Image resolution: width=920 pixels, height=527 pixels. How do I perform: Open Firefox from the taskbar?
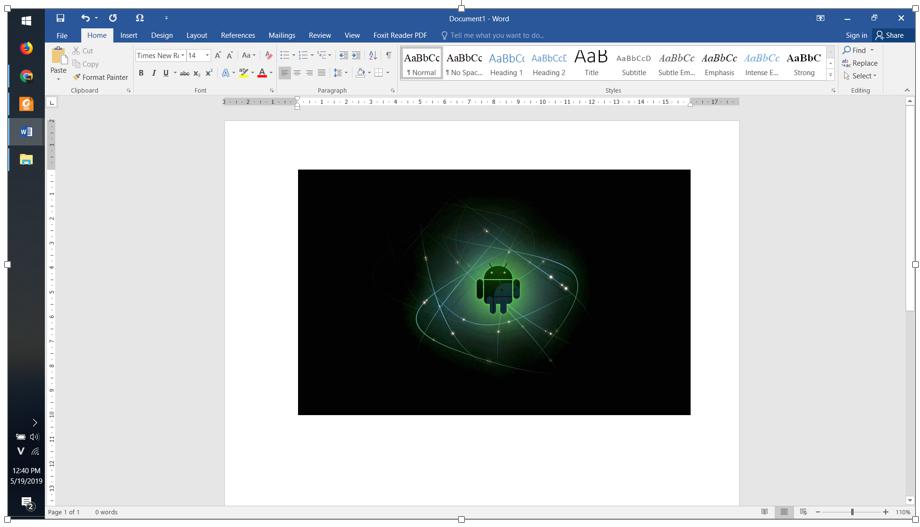click(26, 47)
